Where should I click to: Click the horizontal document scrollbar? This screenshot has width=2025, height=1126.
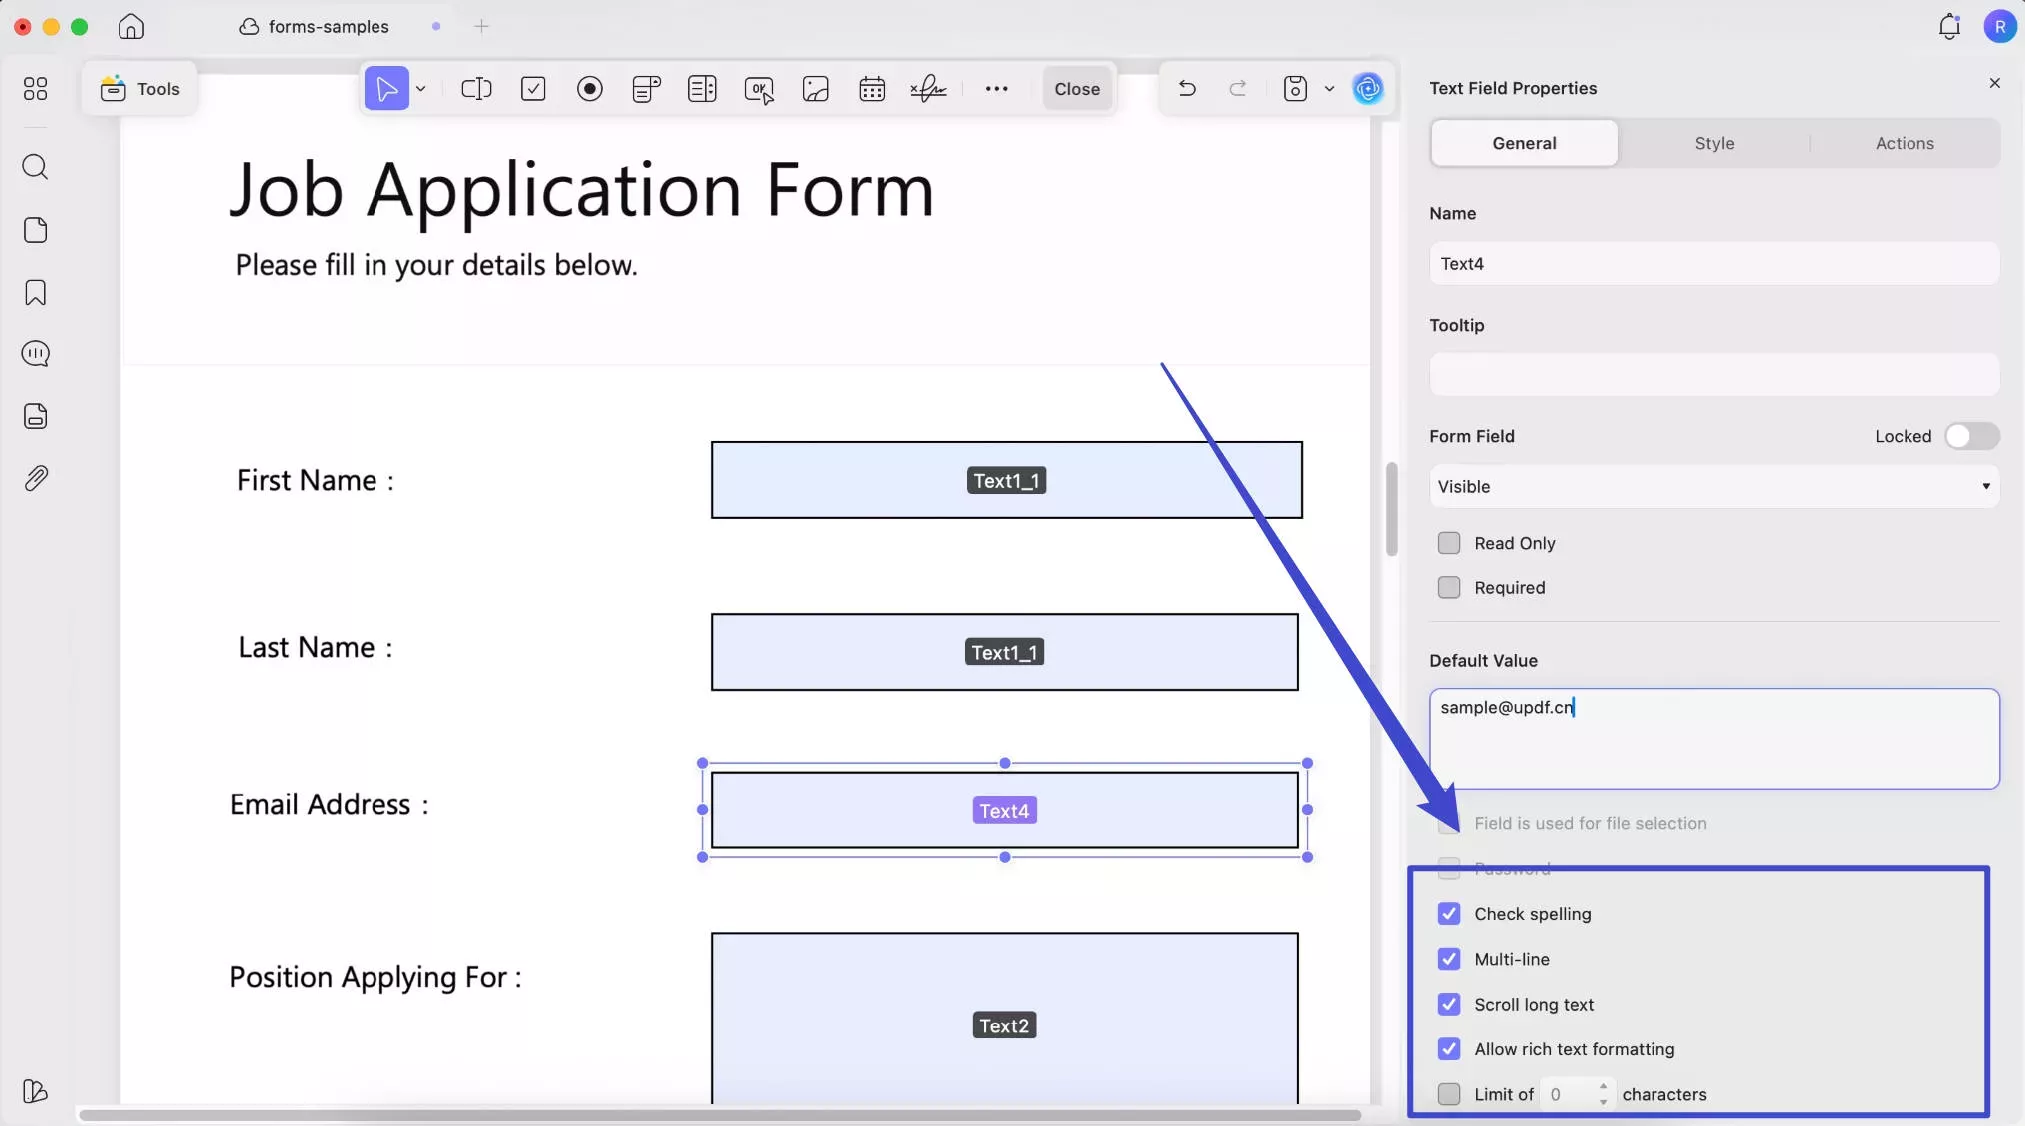tap(720, 1114)
